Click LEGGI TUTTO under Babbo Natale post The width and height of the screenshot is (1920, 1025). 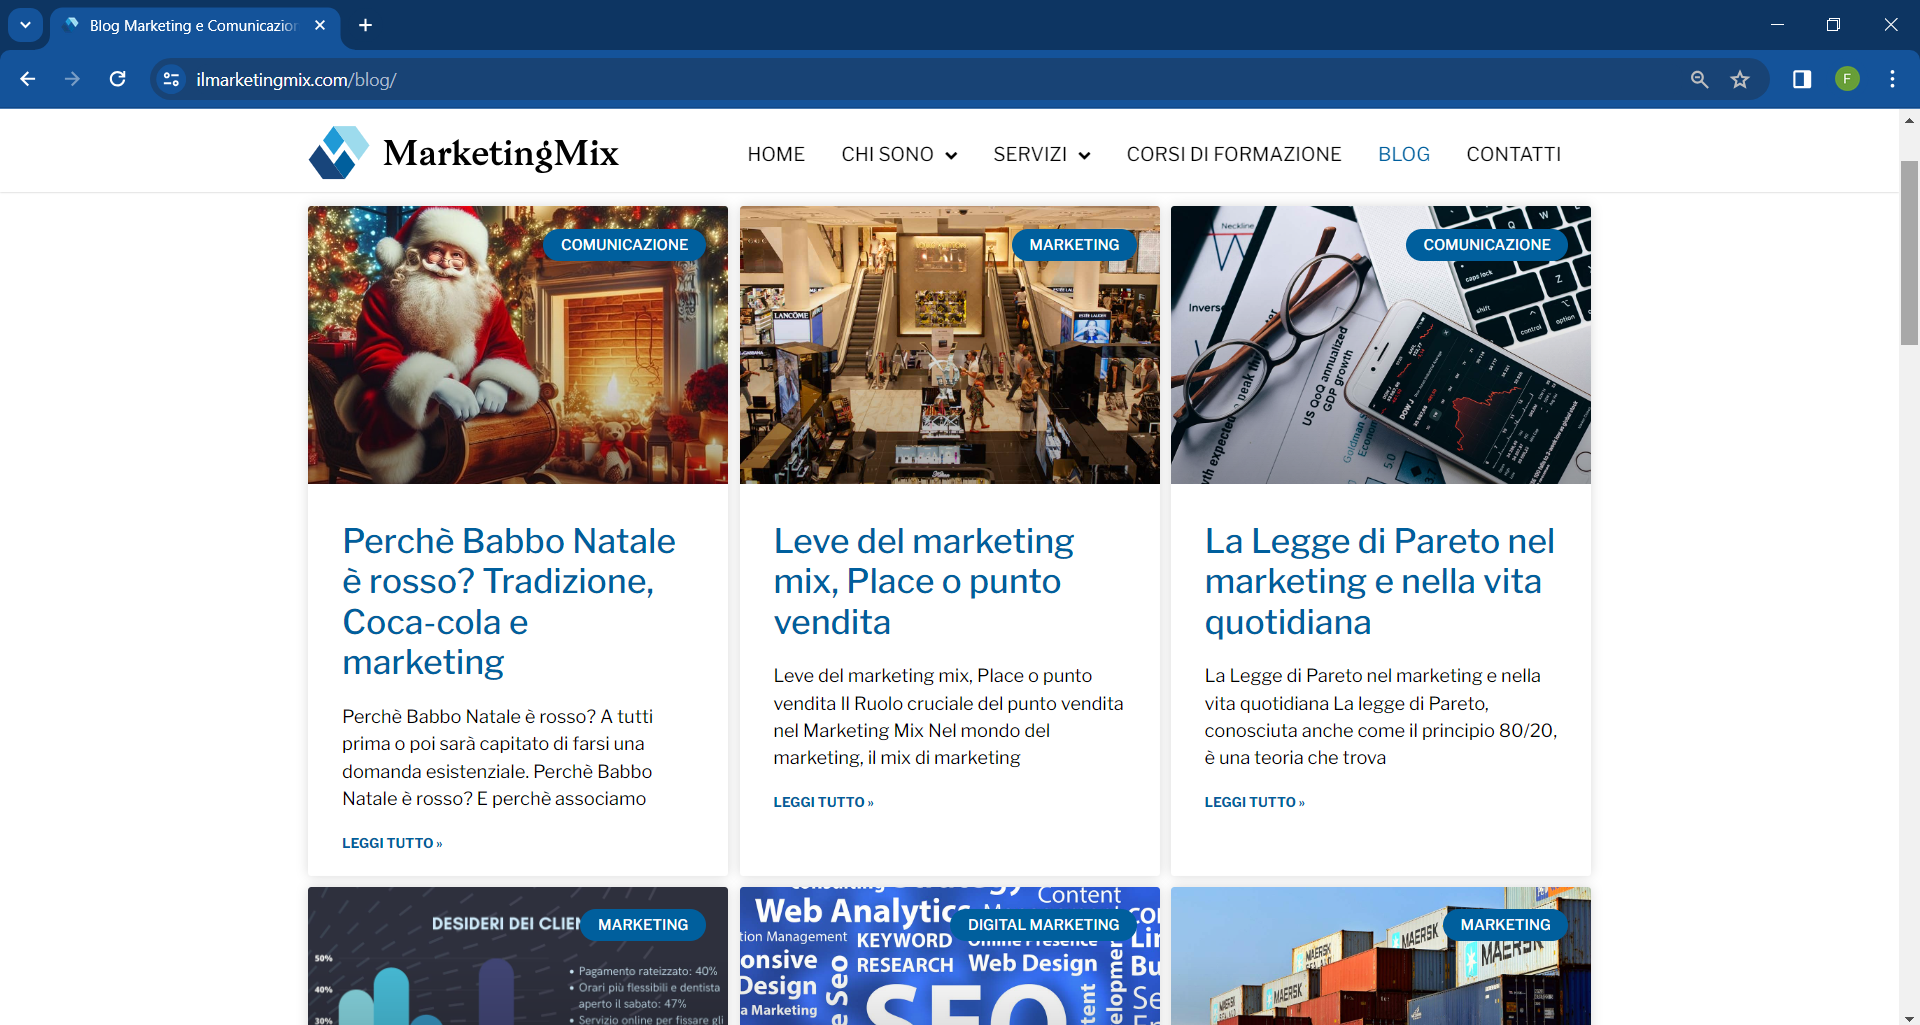(392, 843)
